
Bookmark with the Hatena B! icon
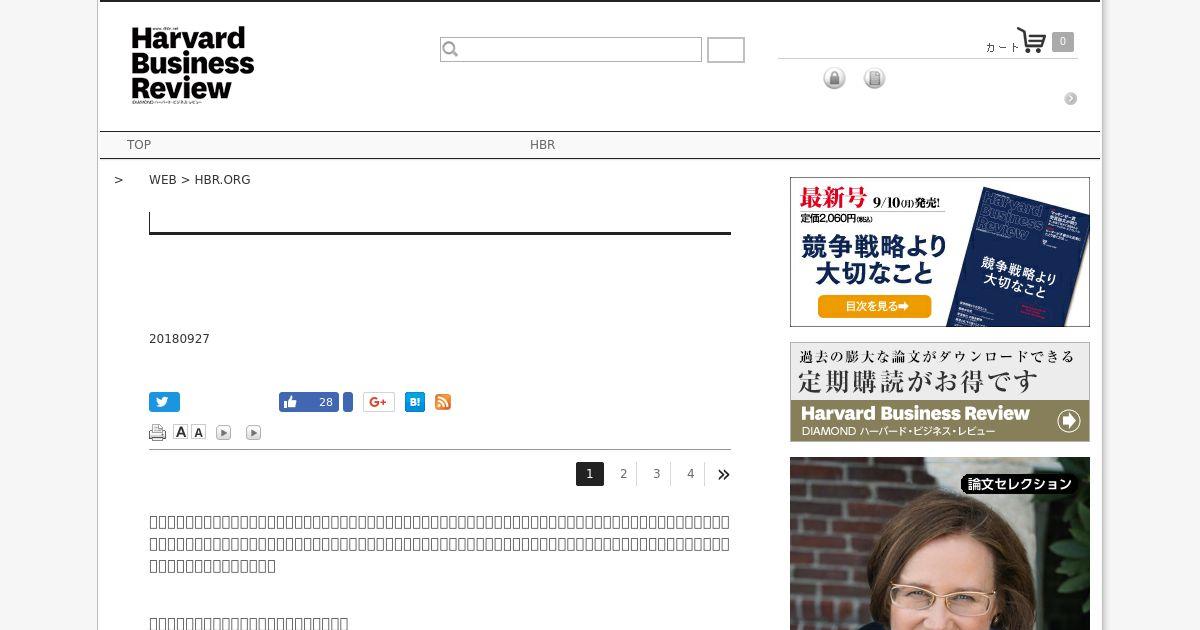pyautogui.click(x=415, y=402)
